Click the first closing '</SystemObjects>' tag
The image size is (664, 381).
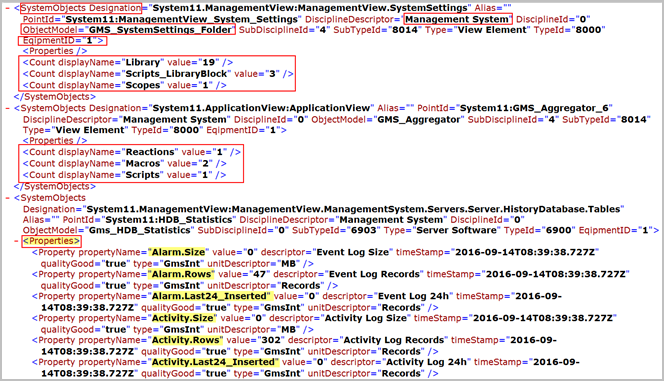click(x=55, y=97)
